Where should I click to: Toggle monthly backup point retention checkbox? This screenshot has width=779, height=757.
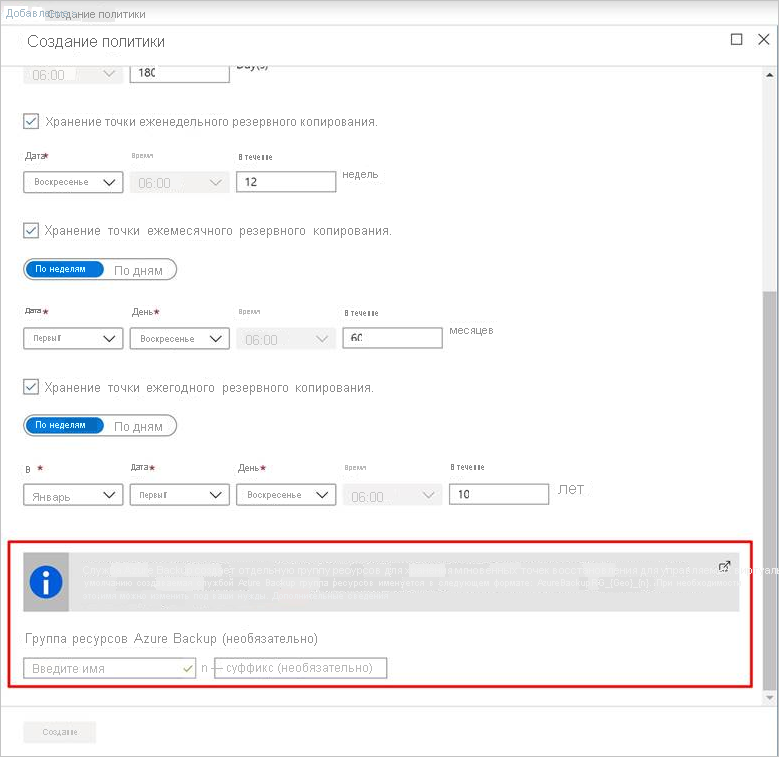(x=31, y=230)
